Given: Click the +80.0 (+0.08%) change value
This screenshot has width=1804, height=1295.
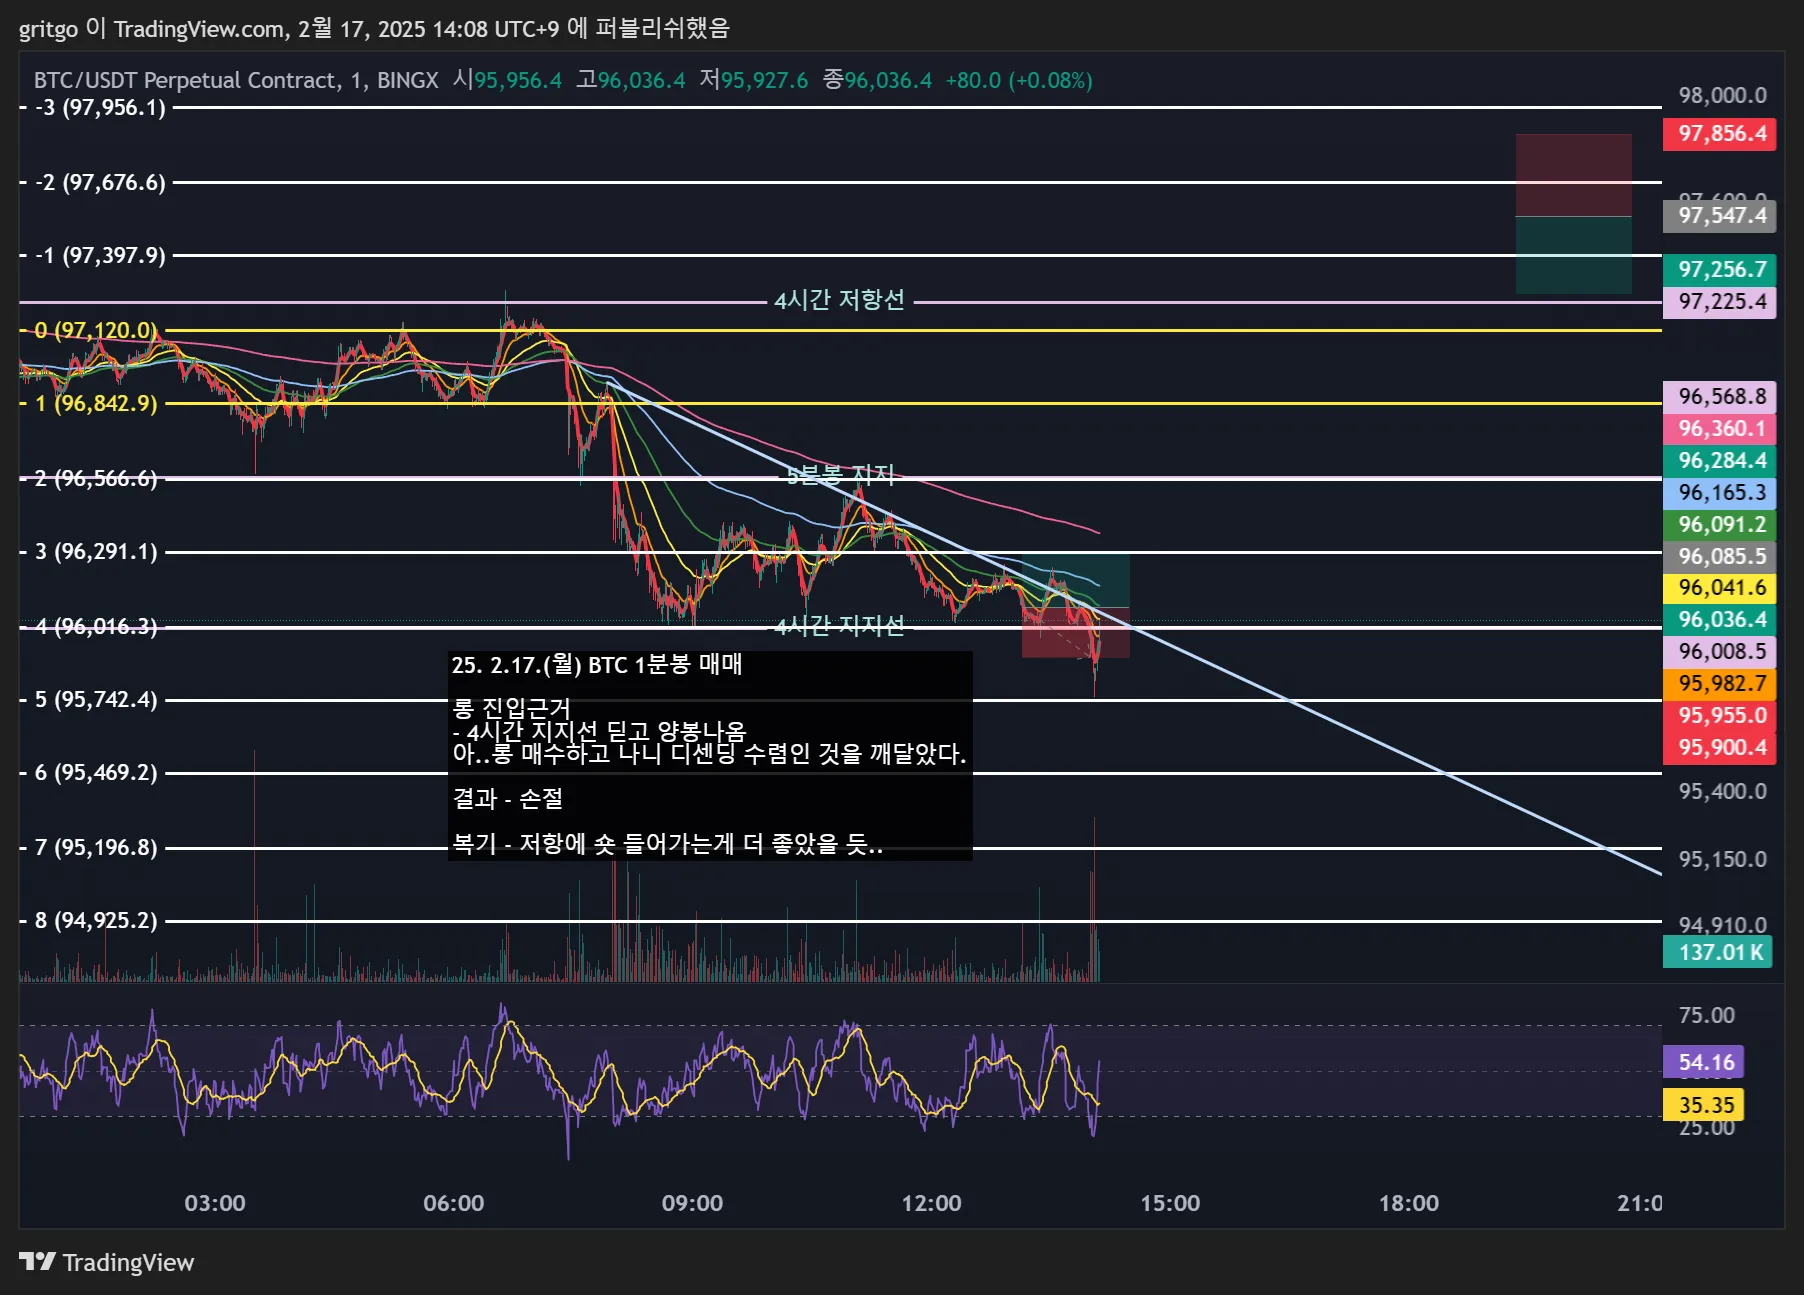Looking at the screenshot, I should (1019, 80).
